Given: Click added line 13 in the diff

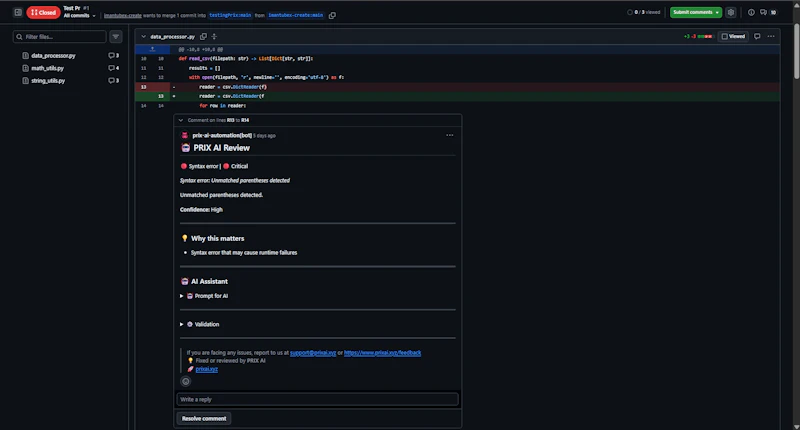Looking at the screenshot, I should coord(457,96).
